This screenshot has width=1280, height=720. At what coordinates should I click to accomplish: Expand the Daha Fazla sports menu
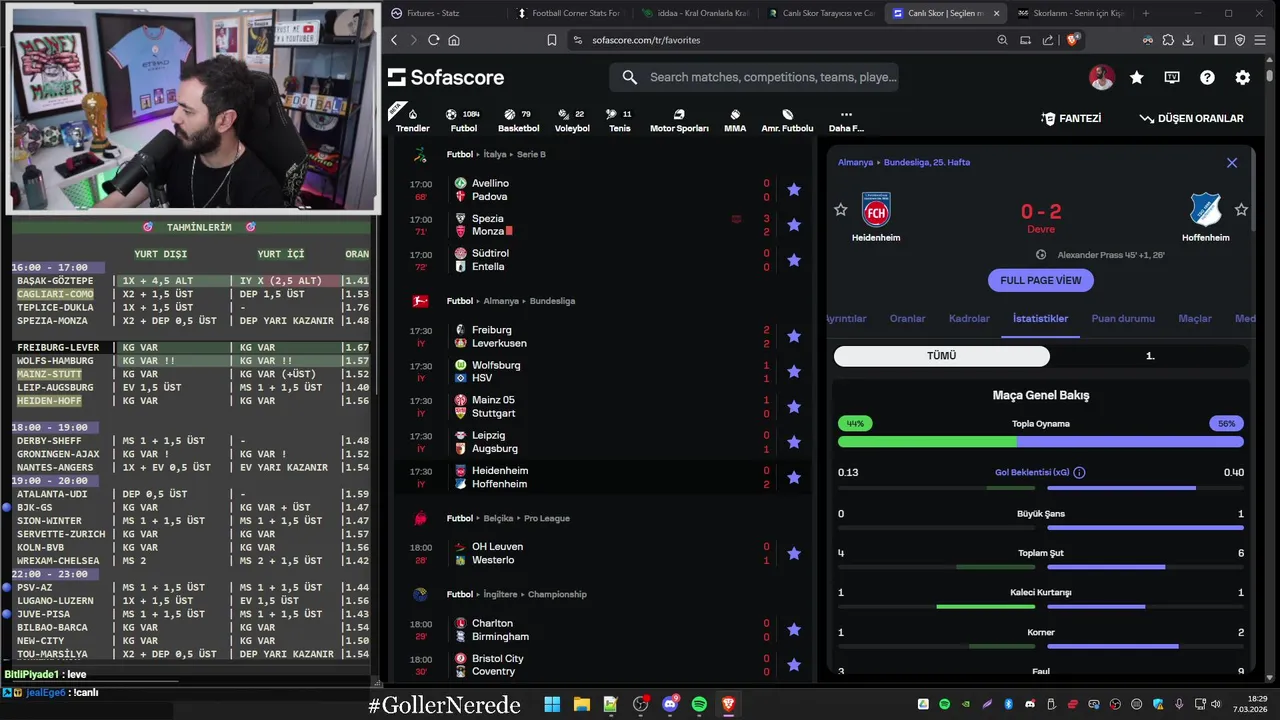coord(846,120)
